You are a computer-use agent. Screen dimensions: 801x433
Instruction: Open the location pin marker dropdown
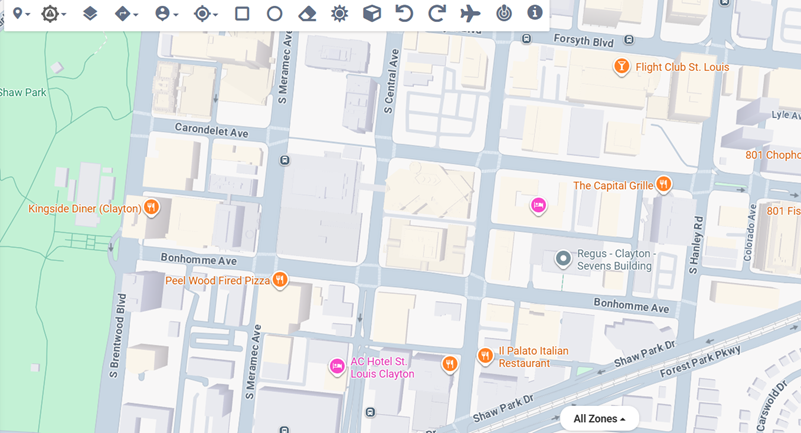tap(21, 13)
